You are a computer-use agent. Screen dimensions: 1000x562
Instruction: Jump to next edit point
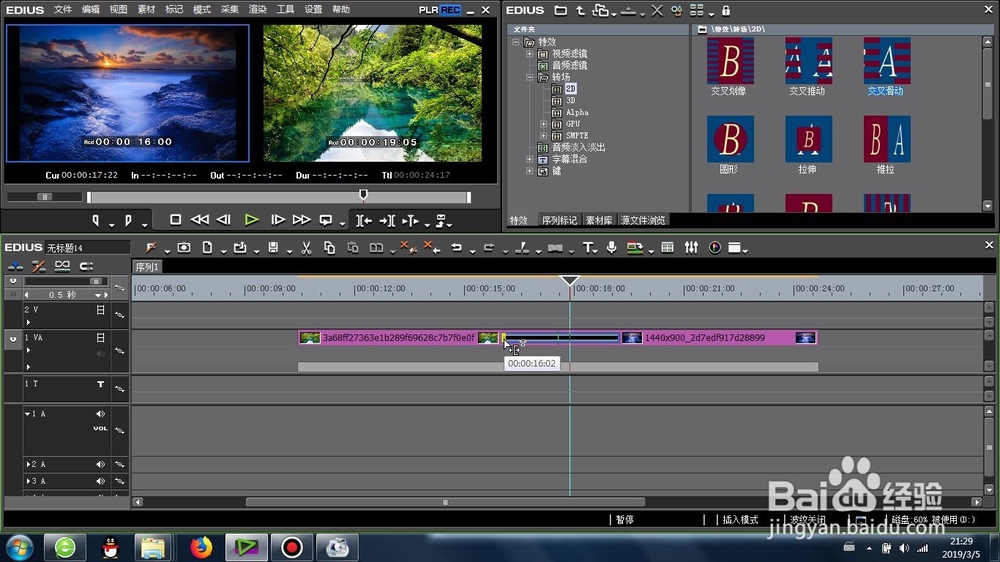386,221
